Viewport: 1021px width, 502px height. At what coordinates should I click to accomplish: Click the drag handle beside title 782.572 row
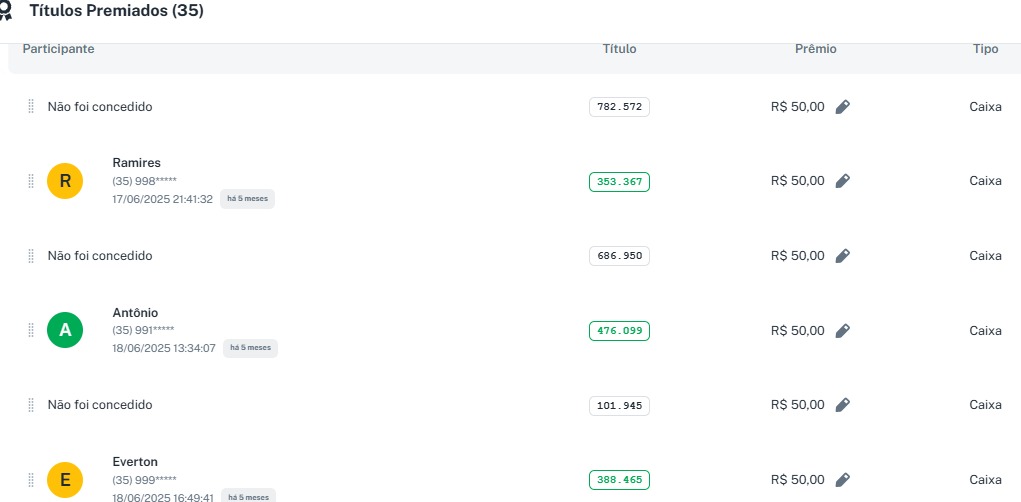point(31,107)
